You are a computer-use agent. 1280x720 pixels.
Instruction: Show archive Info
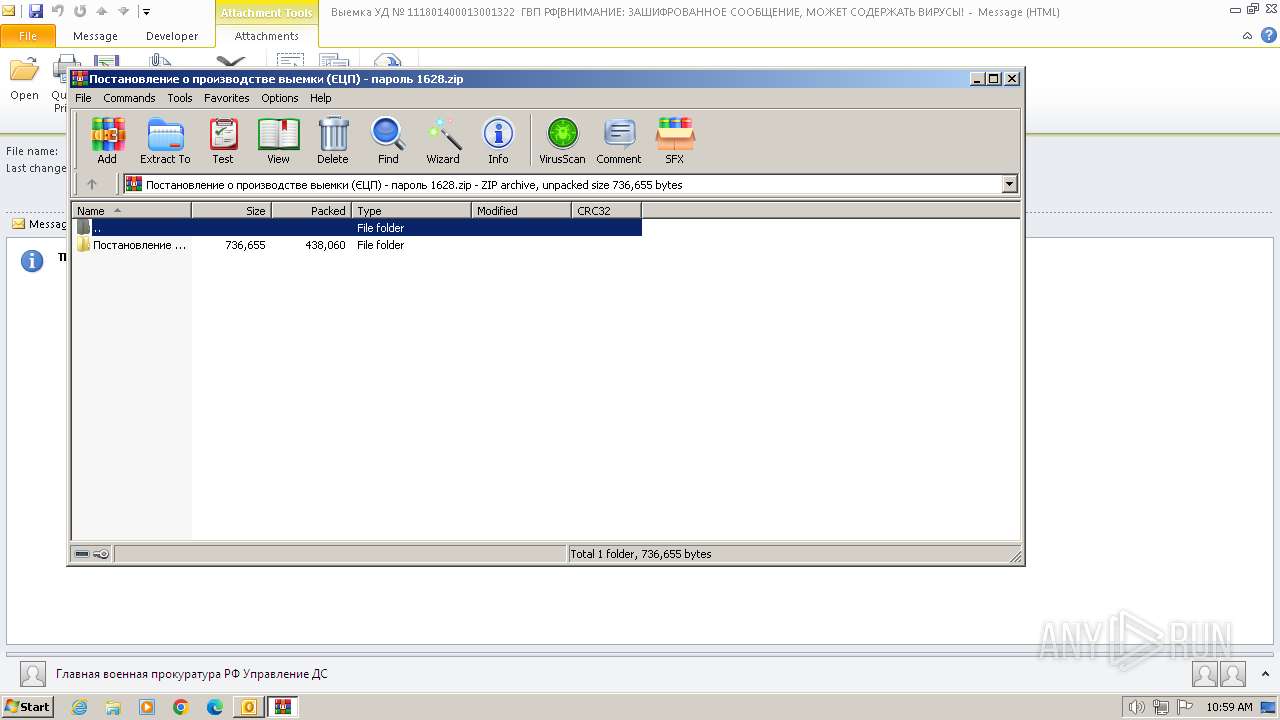point(498,140)
